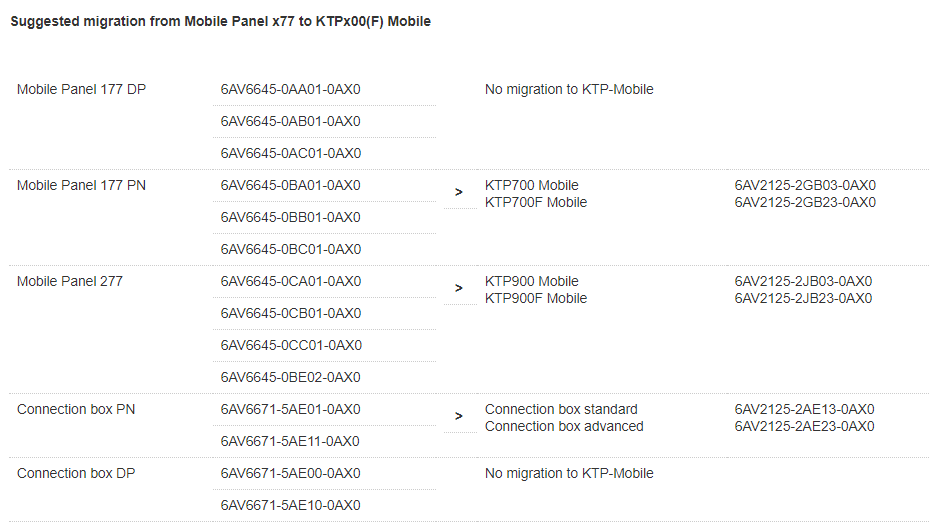Open the KTP900 Mobile link
929x530 pixels.
tap(531, 281)
